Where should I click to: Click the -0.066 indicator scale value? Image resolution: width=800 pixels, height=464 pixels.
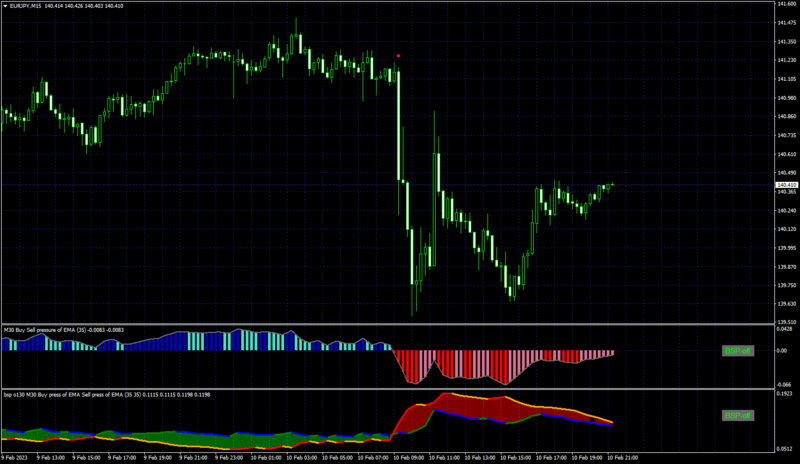pos(784,384)
